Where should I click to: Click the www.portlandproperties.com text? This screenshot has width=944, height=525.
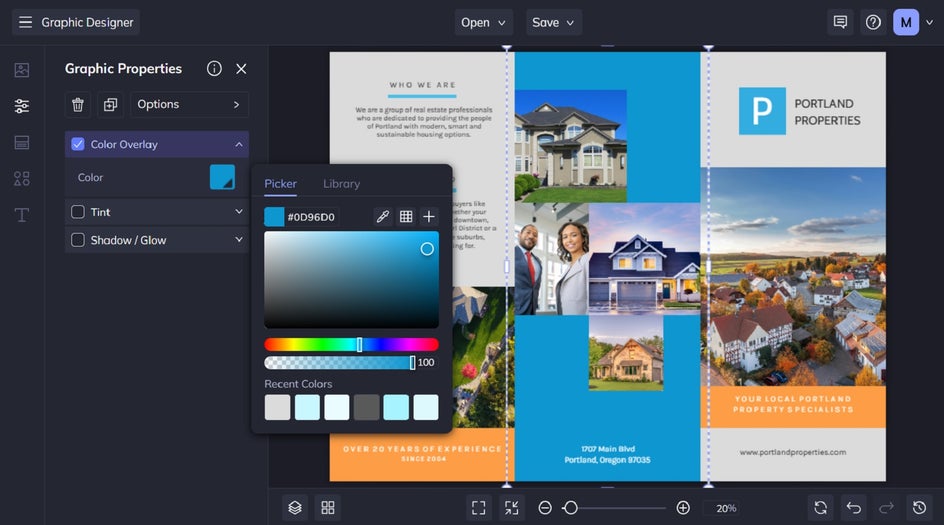coord(793,452)
